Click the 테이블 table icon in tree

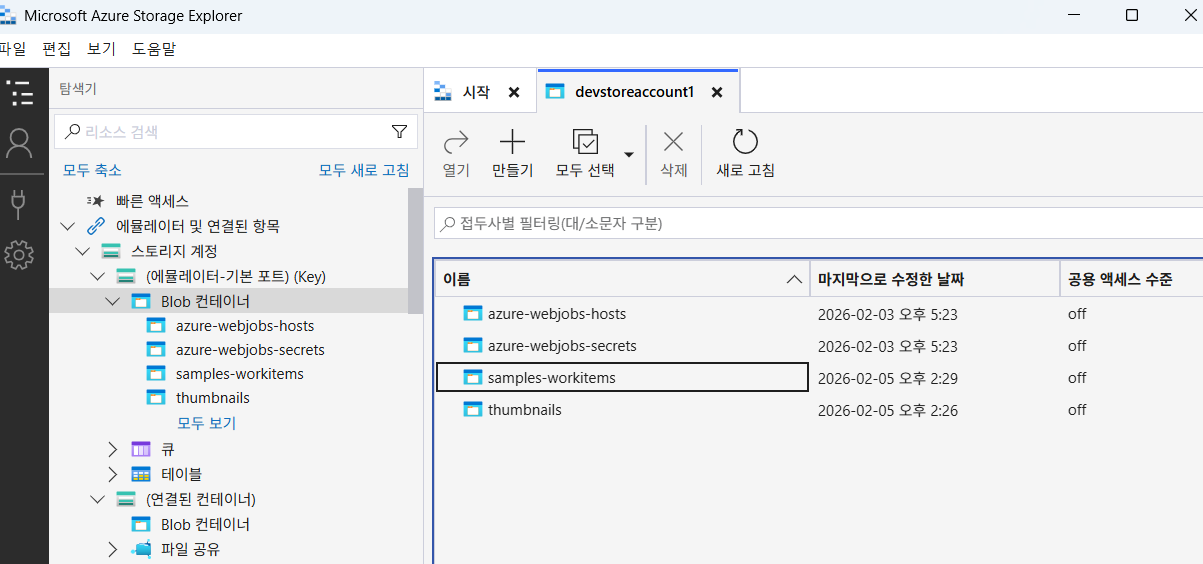(141, 474)
